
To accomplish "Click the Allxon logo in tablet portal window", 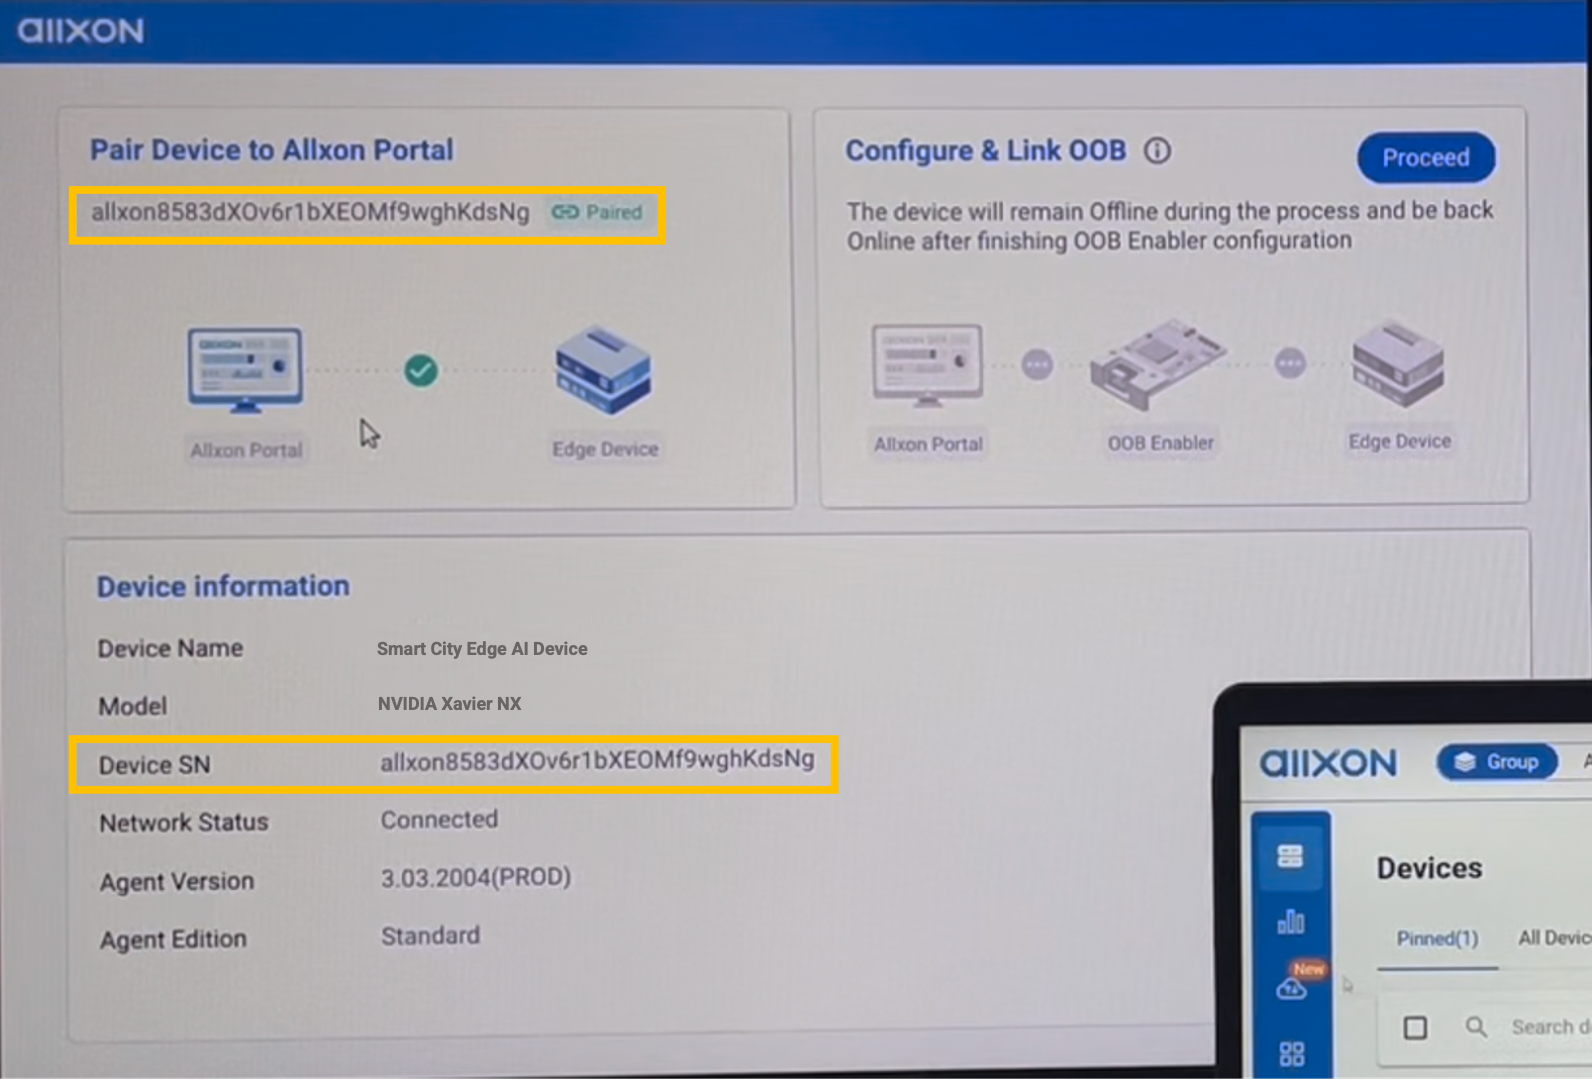I will tap(1328, 764).
